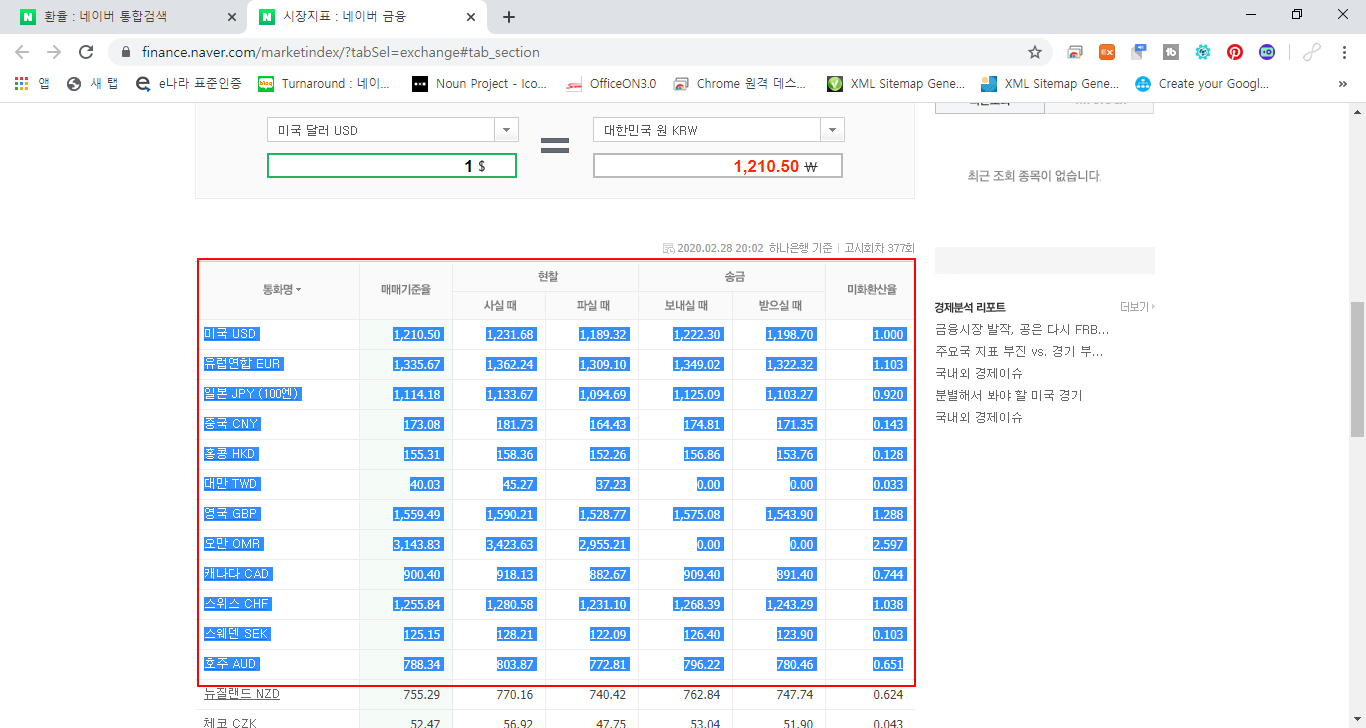Open the Chrome three-dot menu
This screenshot has width=1366, height=728.
[1343, 52]
